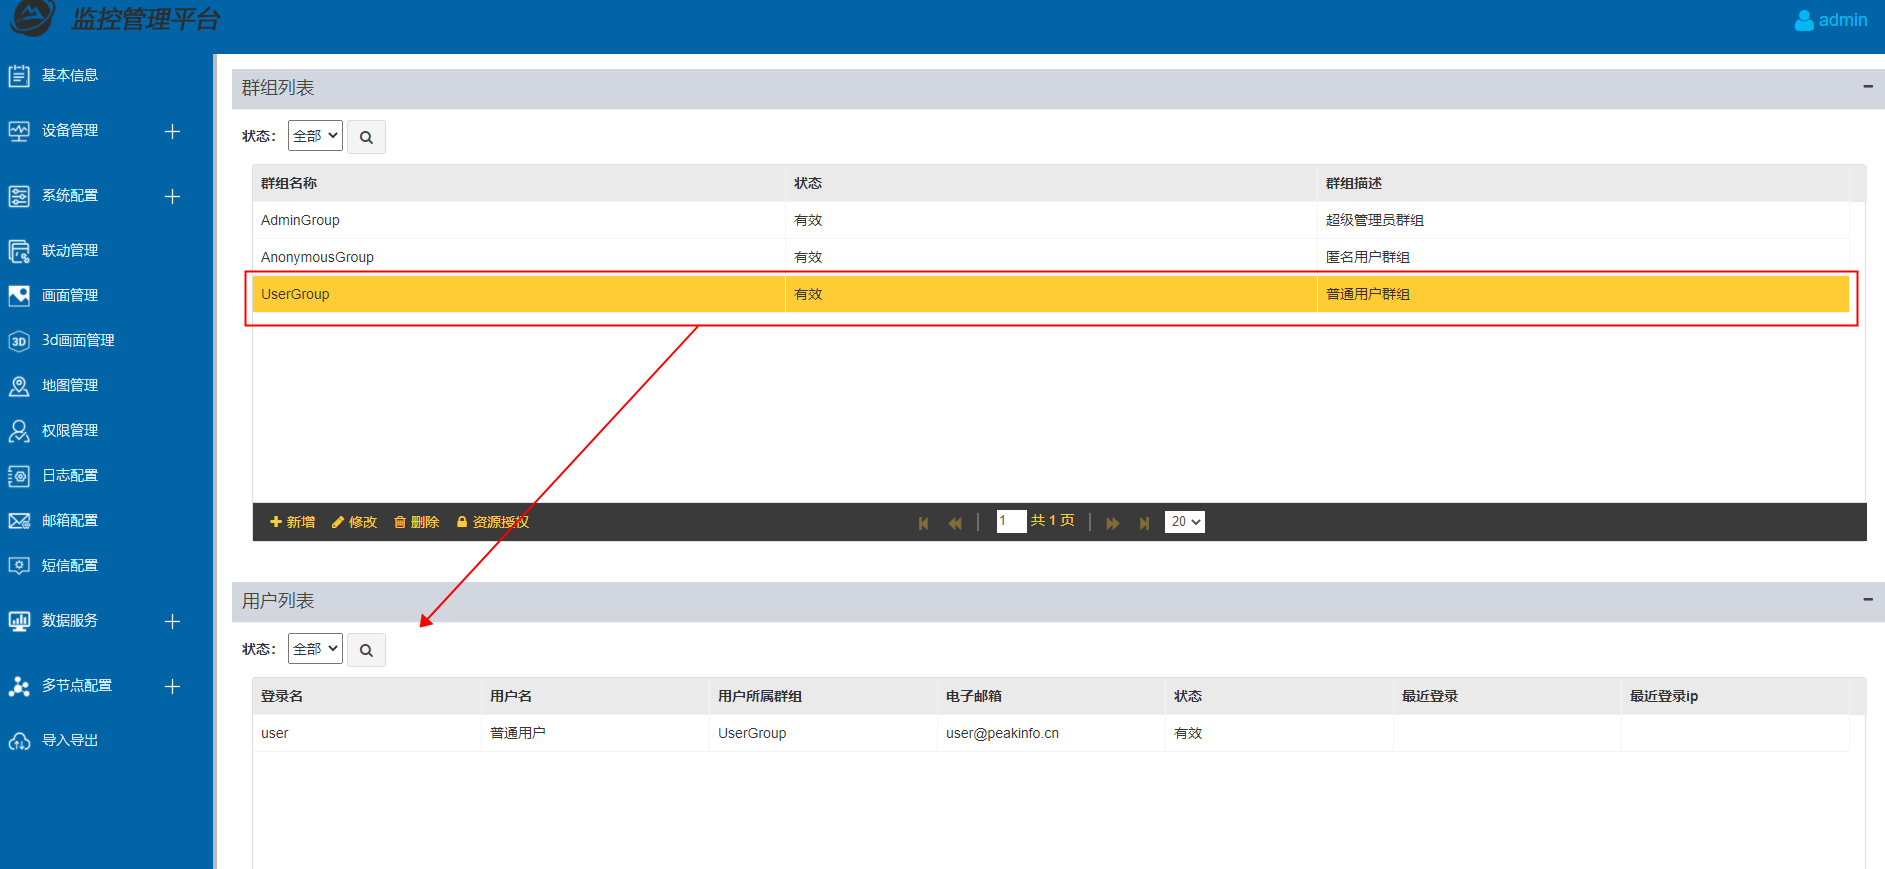This screenshot has width=1885, height=869.
Task: Open 画面管理 menu item
Action: (x=70, y=295)
